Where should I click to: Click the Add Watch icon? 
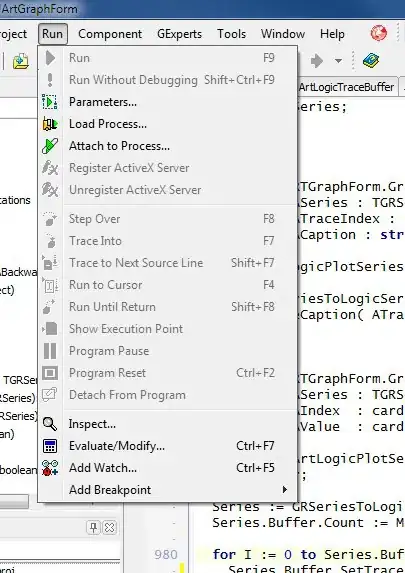click(x=50, y=468)
